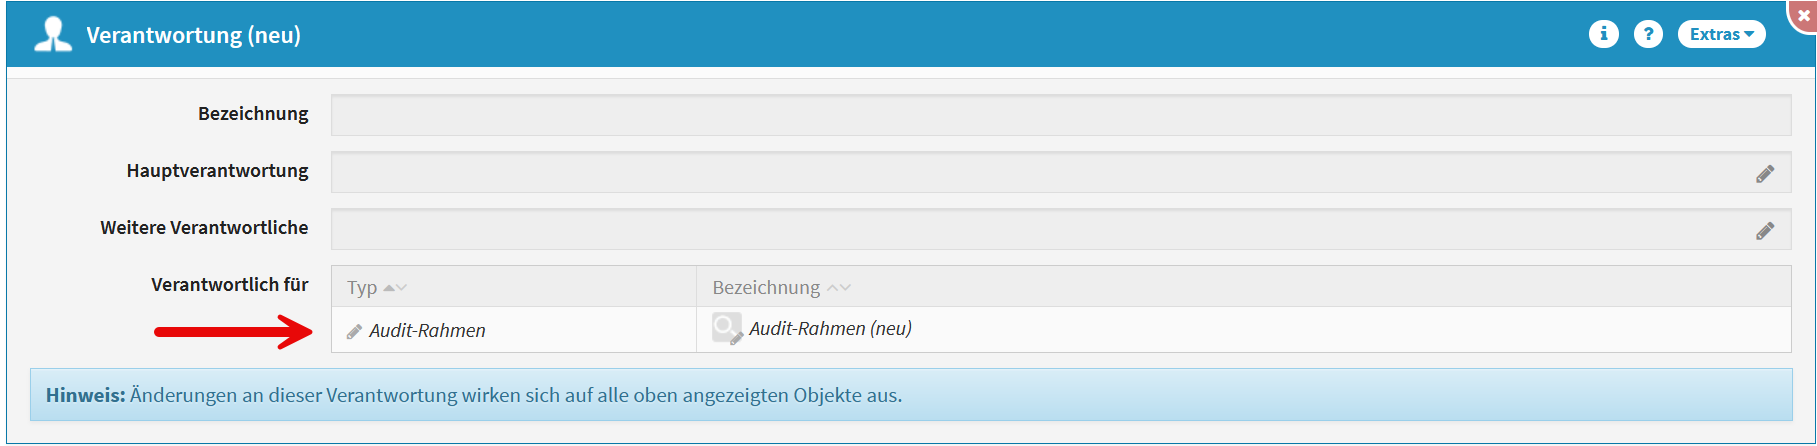Image resolution: width=1817 pixels, height=446 pixels.
Task: Open the Audit-Rahmen (neu) link
Action: (x=830, y=329)
